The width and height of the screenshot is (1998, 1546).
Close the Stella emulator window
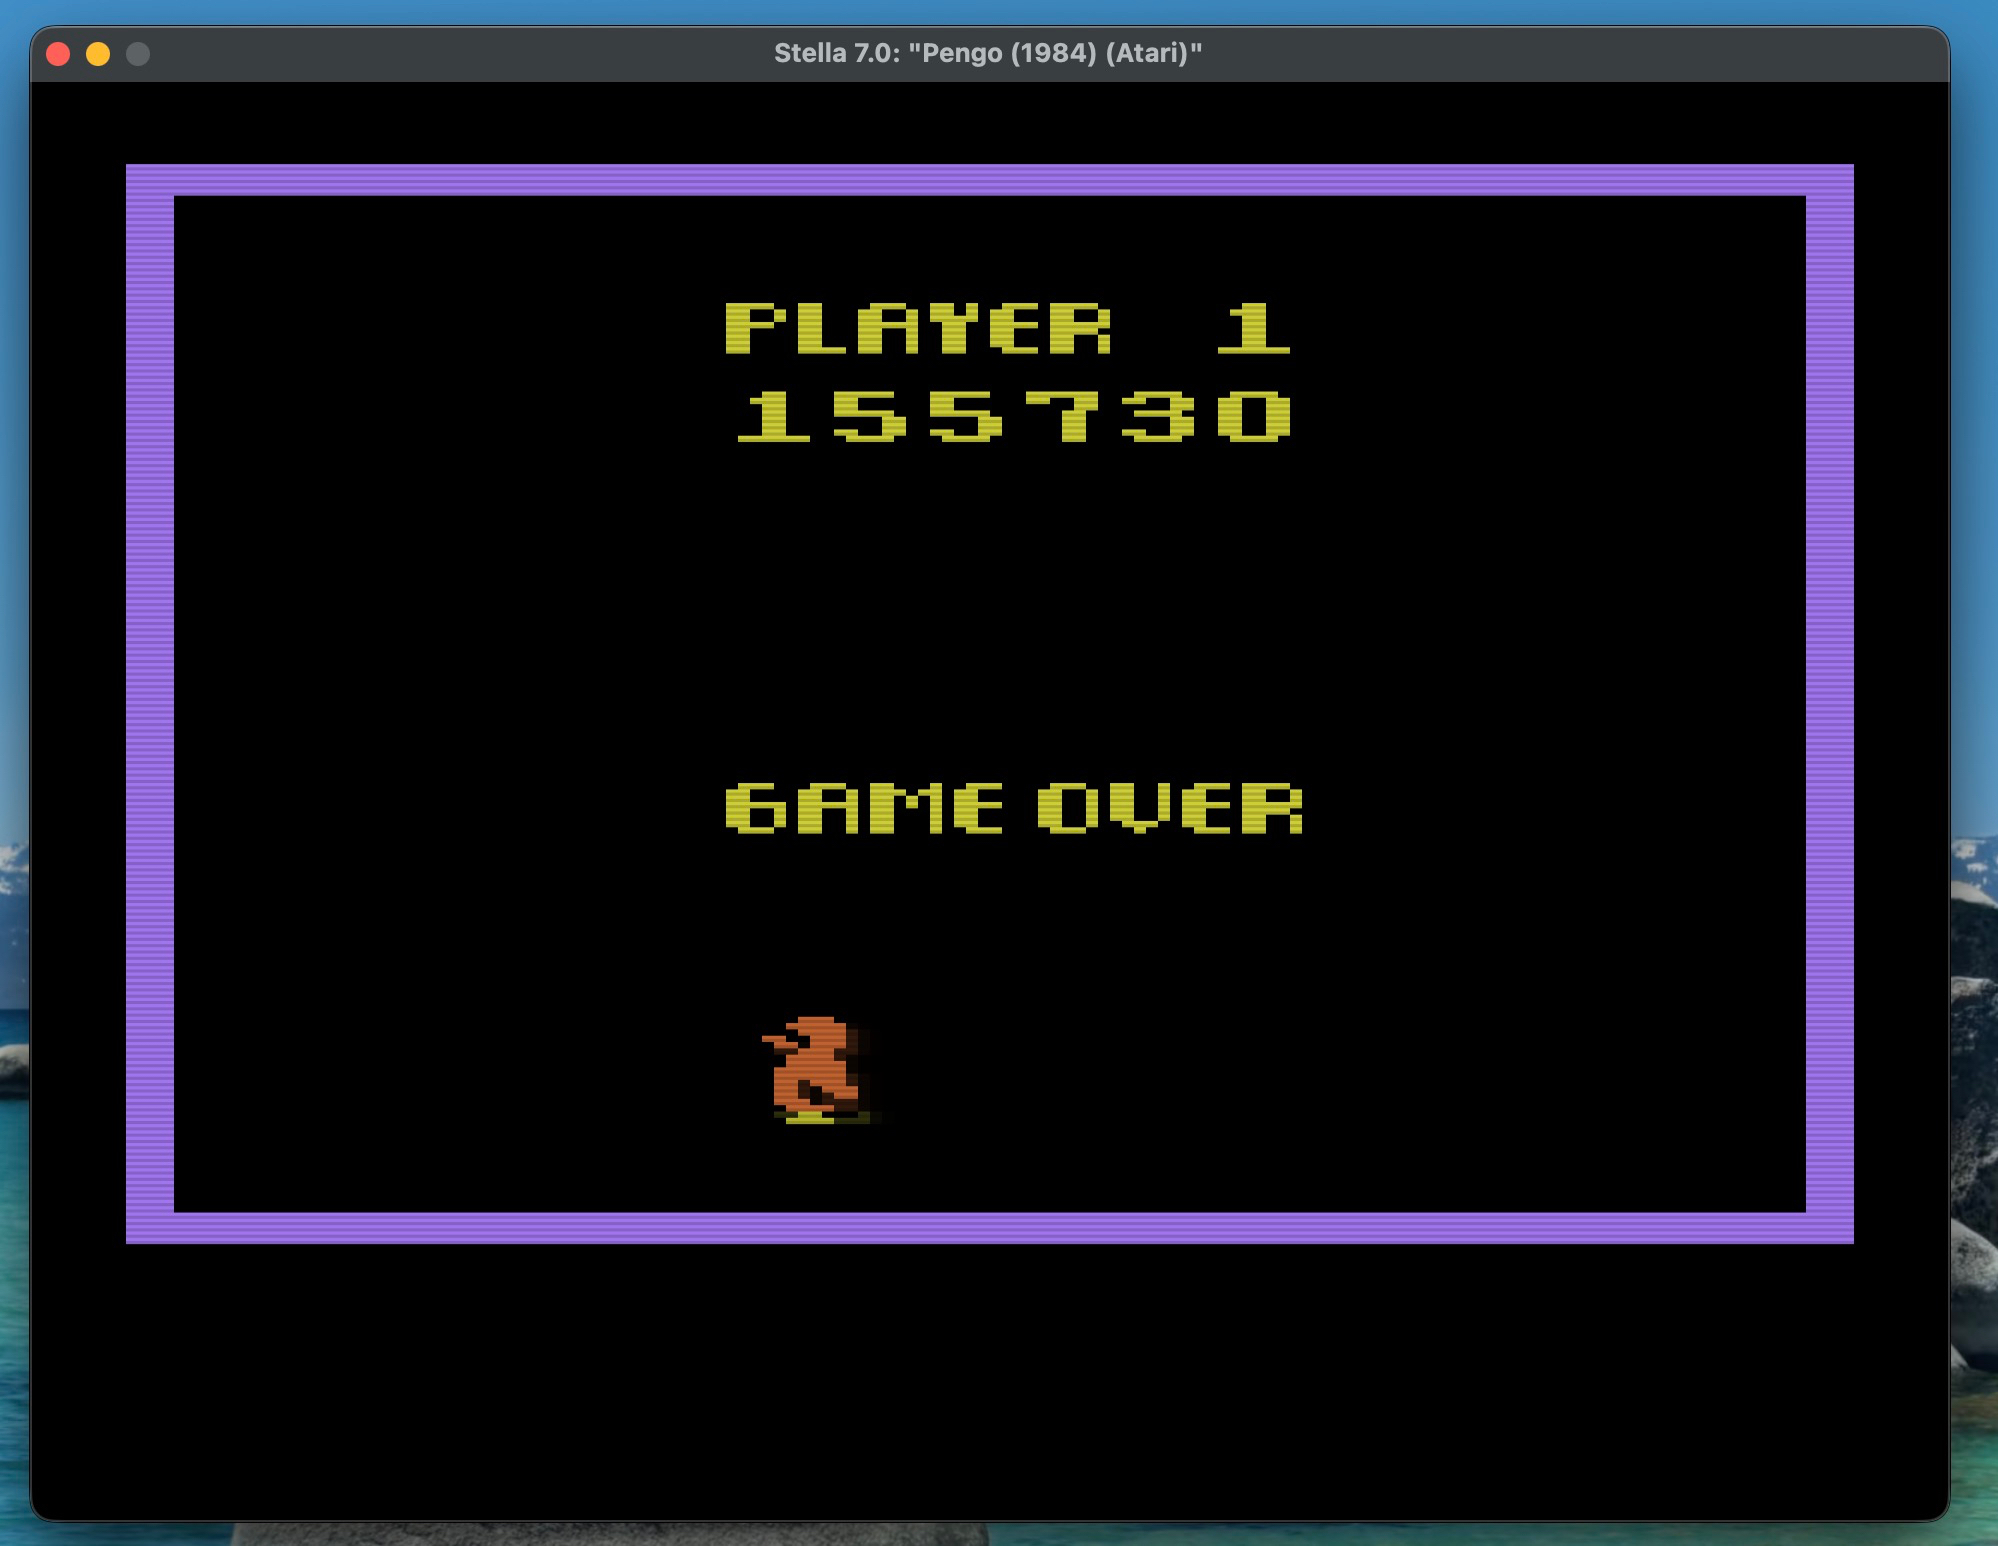click(58, 54)
